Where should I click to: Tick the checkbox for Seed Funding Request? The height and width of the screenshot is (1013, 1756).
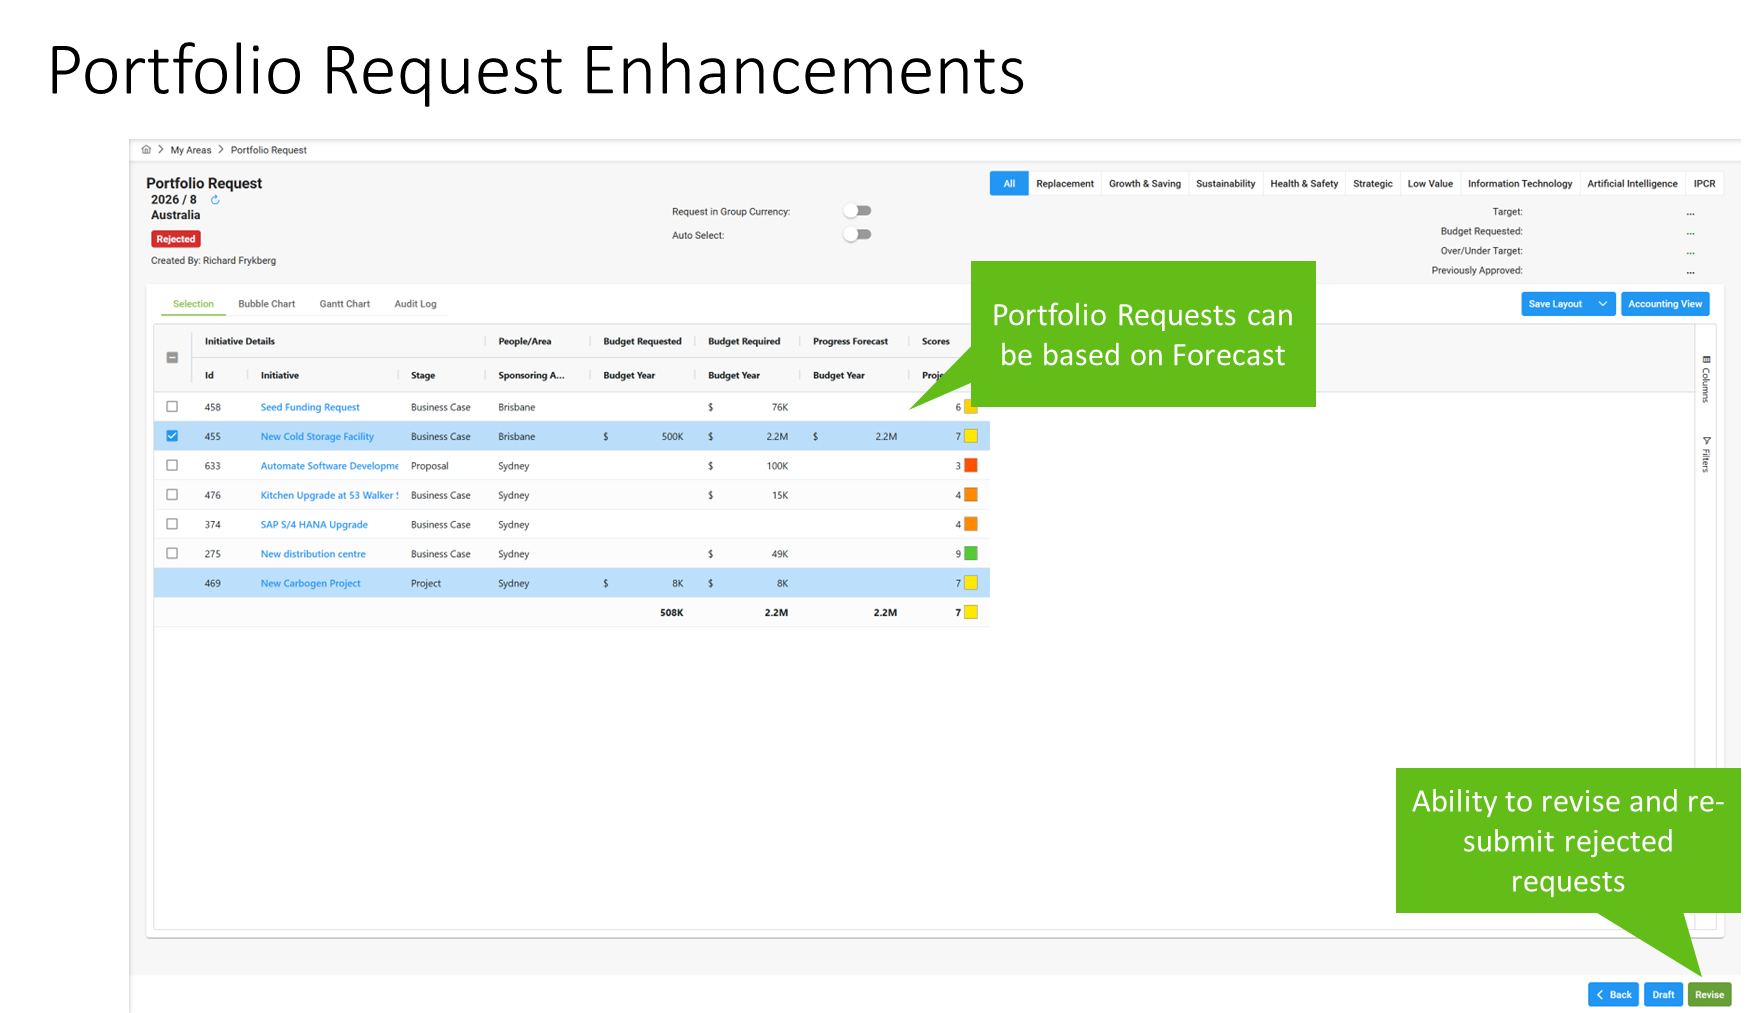(x=172, y=407)
